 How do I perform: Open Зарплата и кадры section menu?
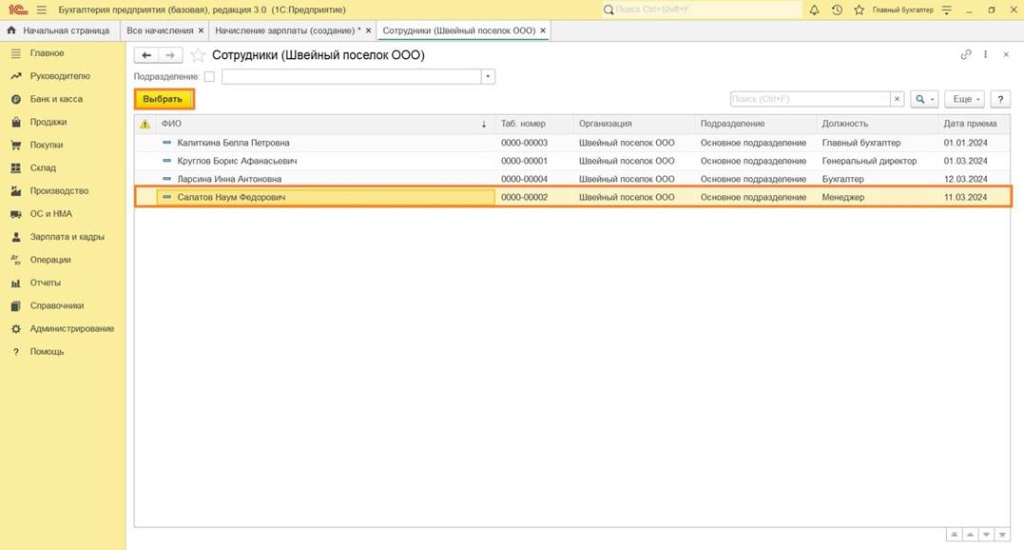click(x=66, y=237)
